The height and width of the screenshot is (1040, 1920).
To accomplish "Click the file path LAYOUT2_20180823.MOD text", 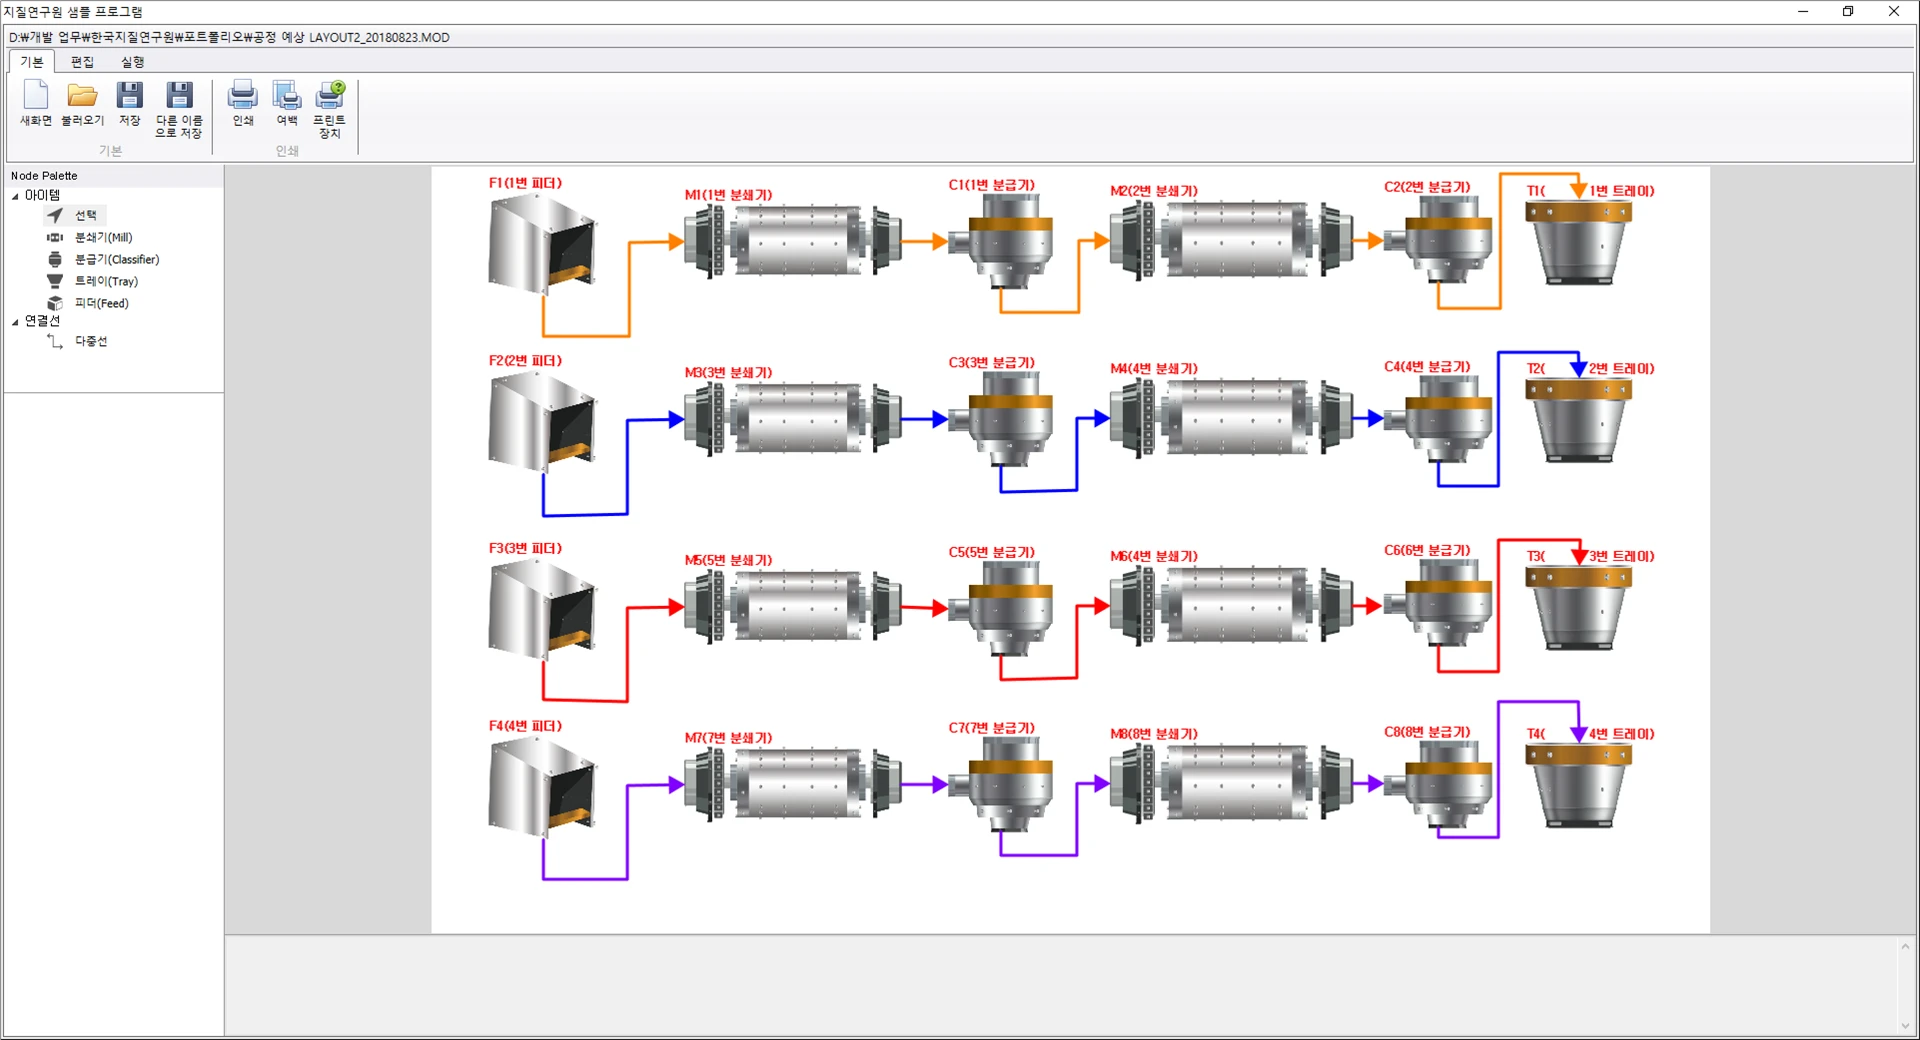I will point(379,38).
